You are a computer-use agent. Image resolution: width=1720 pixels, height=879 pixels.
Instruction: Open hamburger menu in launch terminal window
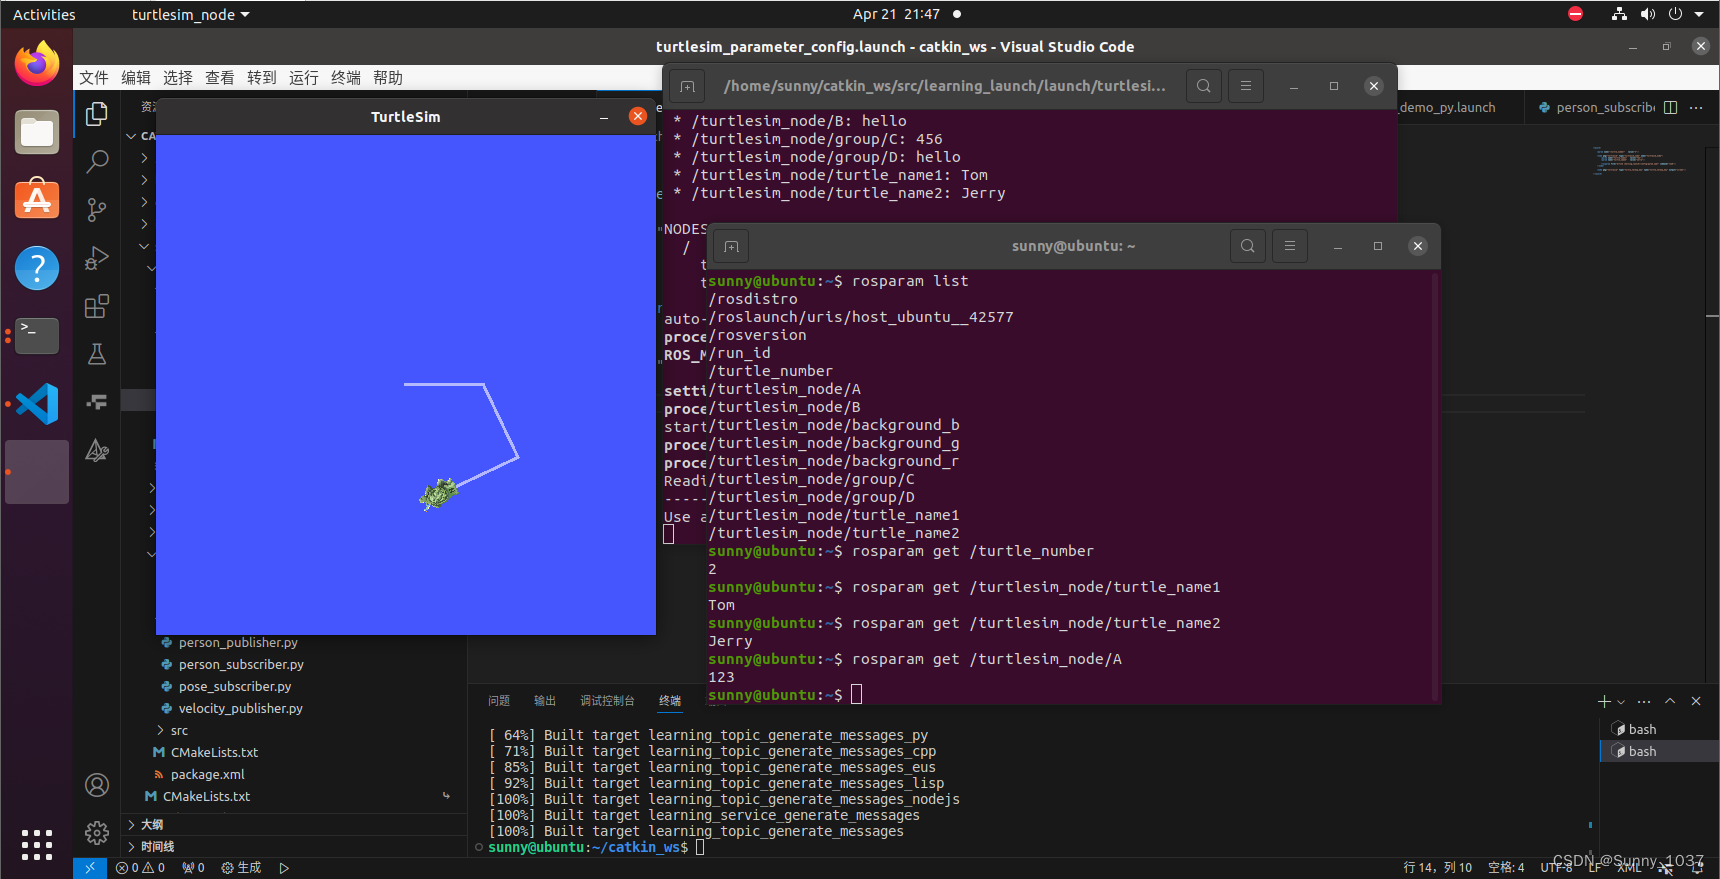(1246, 86)
